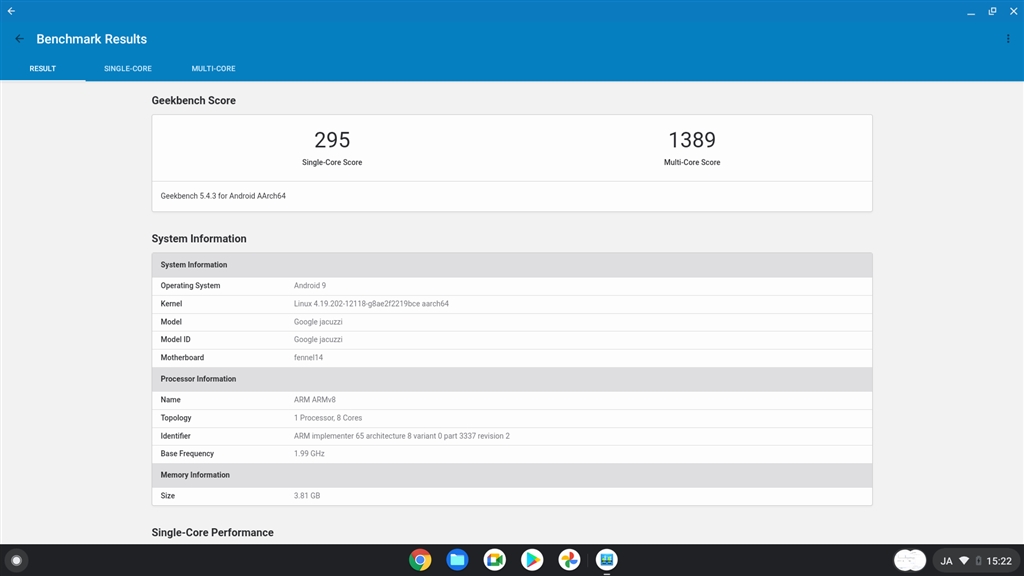Open the launcher circle button
This screenshot has height=576, width=1024.
point(16,560)
